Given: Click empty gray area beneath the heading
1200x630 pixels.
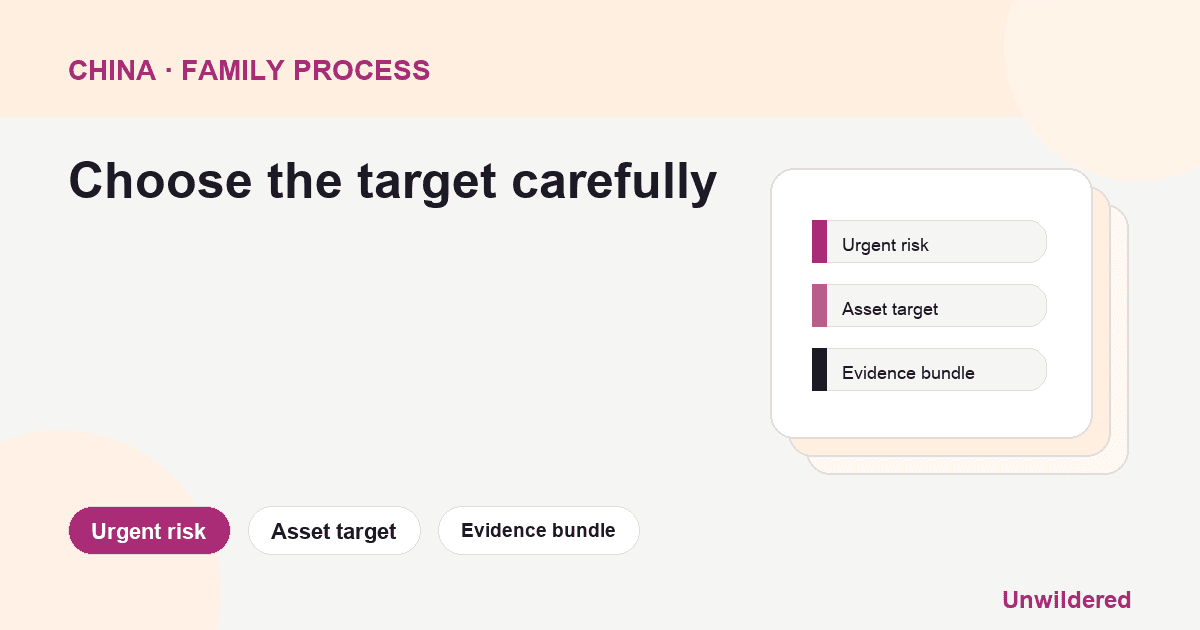Looking at the screenshot, I should pyautogui.click(x=400, y=350).
